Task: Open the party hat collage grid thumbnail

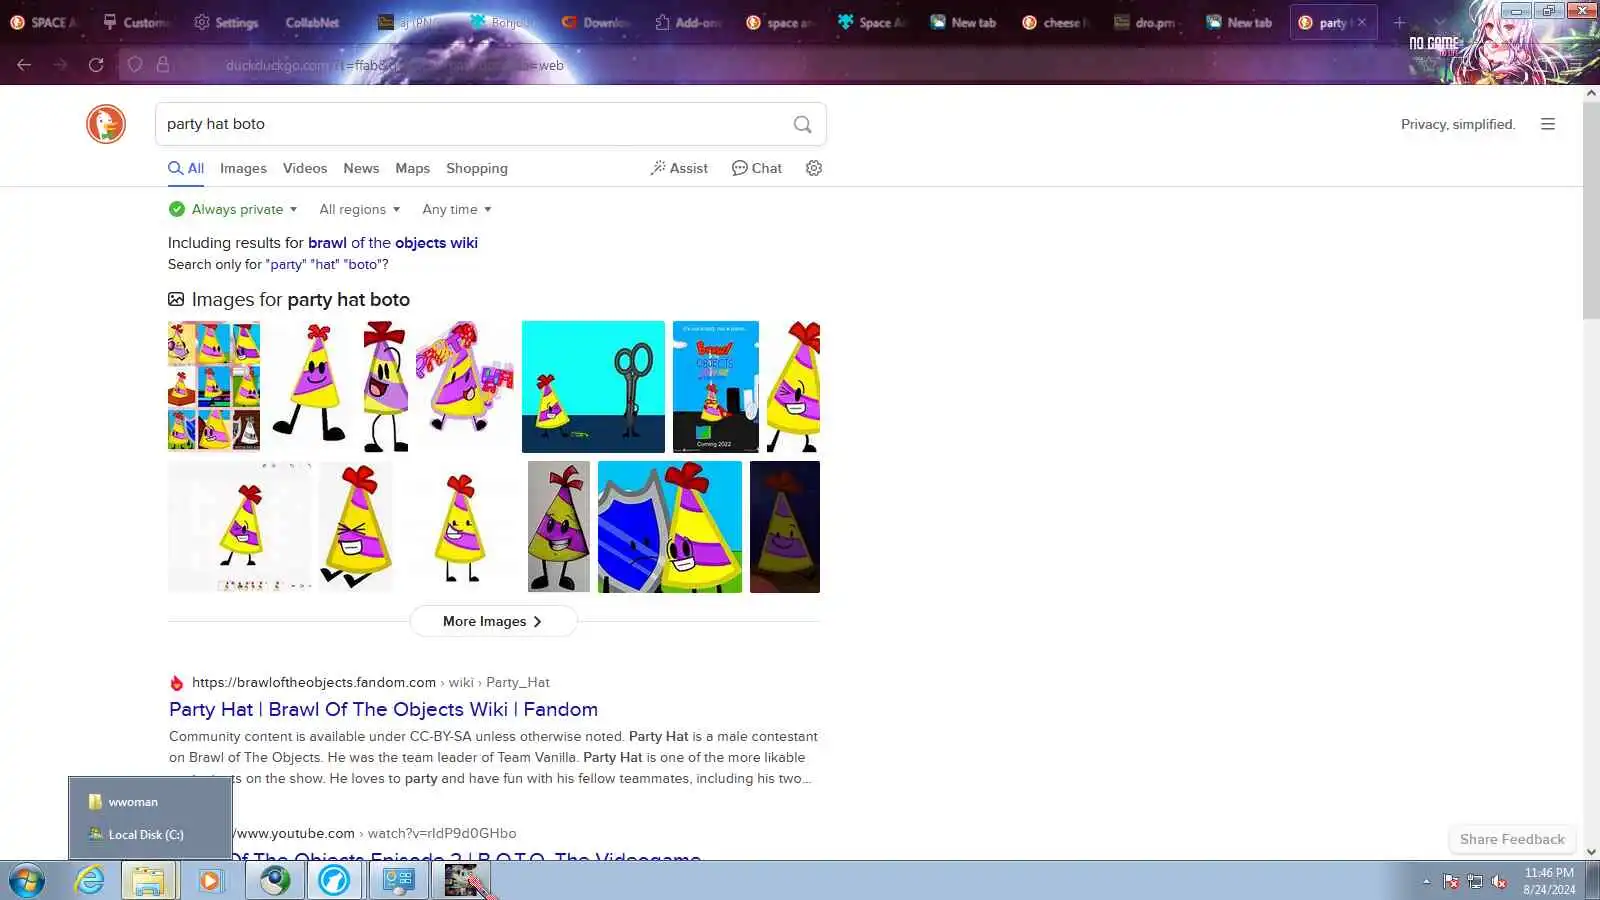Action: coord(214,386)
